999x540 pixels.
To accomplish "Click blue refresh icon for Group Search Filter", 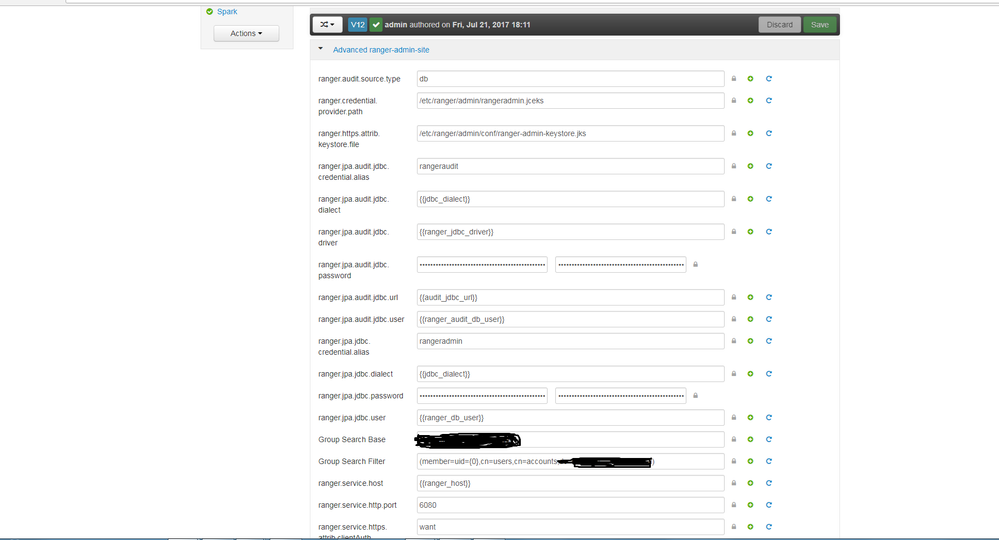I will click(x=769, y=461).
